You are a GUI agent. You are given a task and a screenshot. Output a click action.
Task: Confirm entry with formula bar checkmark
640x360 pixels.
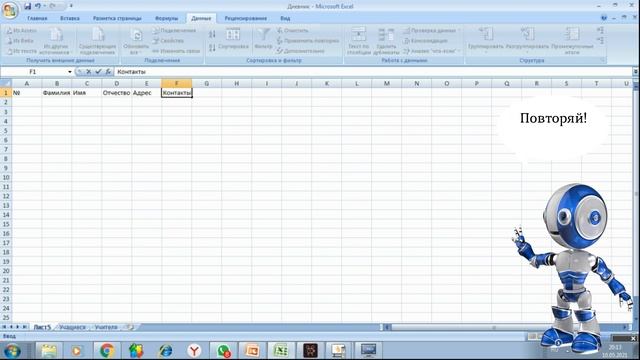pyautogui.click(x=98, y=72)
